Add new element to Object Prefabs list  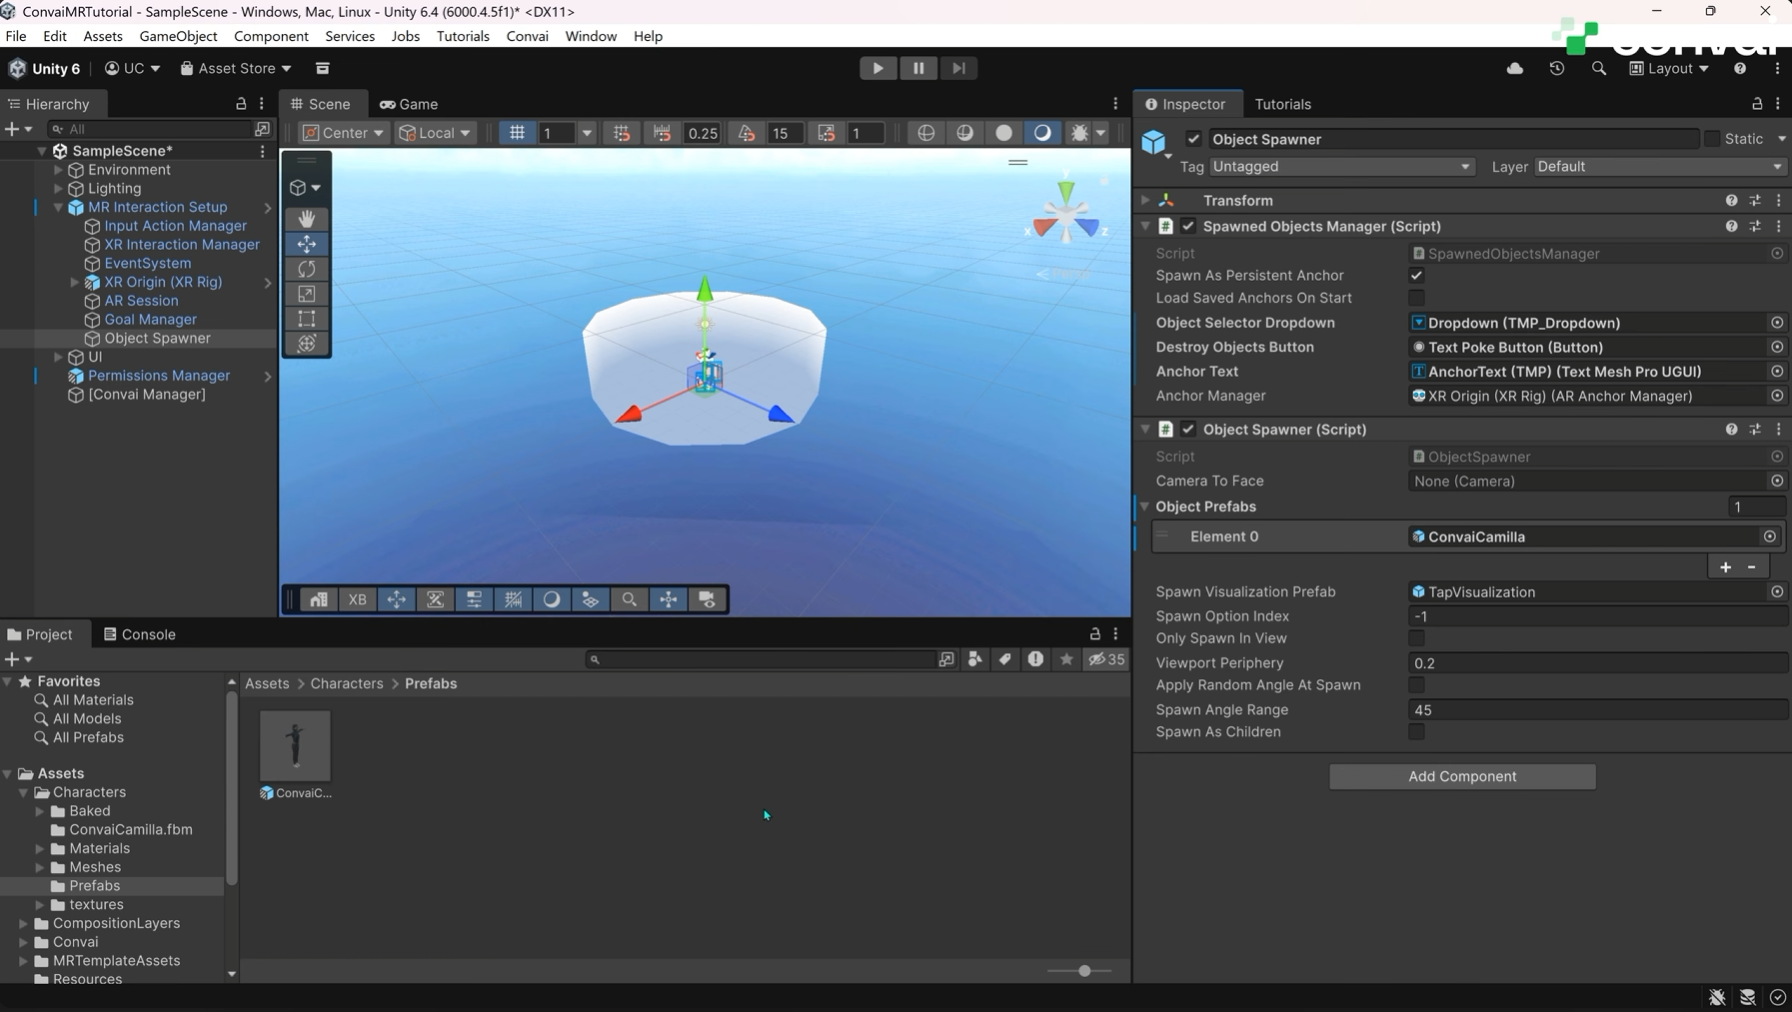(1726, 567)
